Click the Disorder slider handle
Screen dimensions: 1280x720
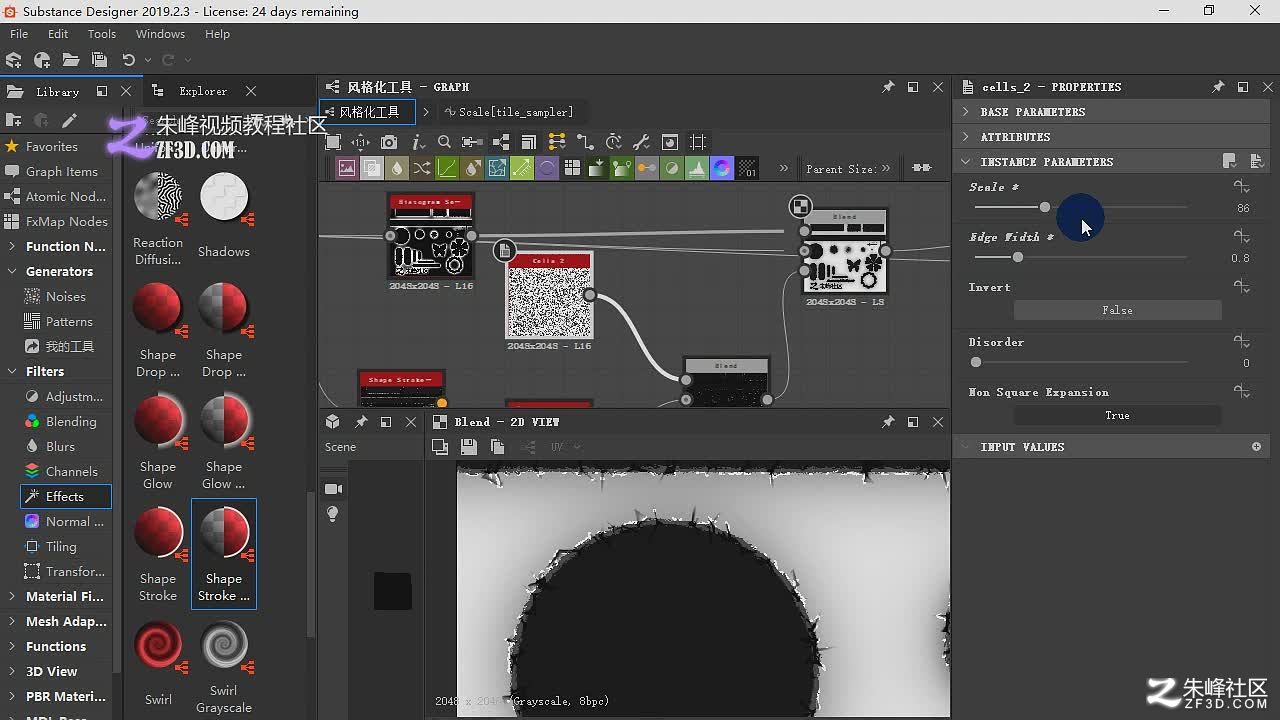976,362
